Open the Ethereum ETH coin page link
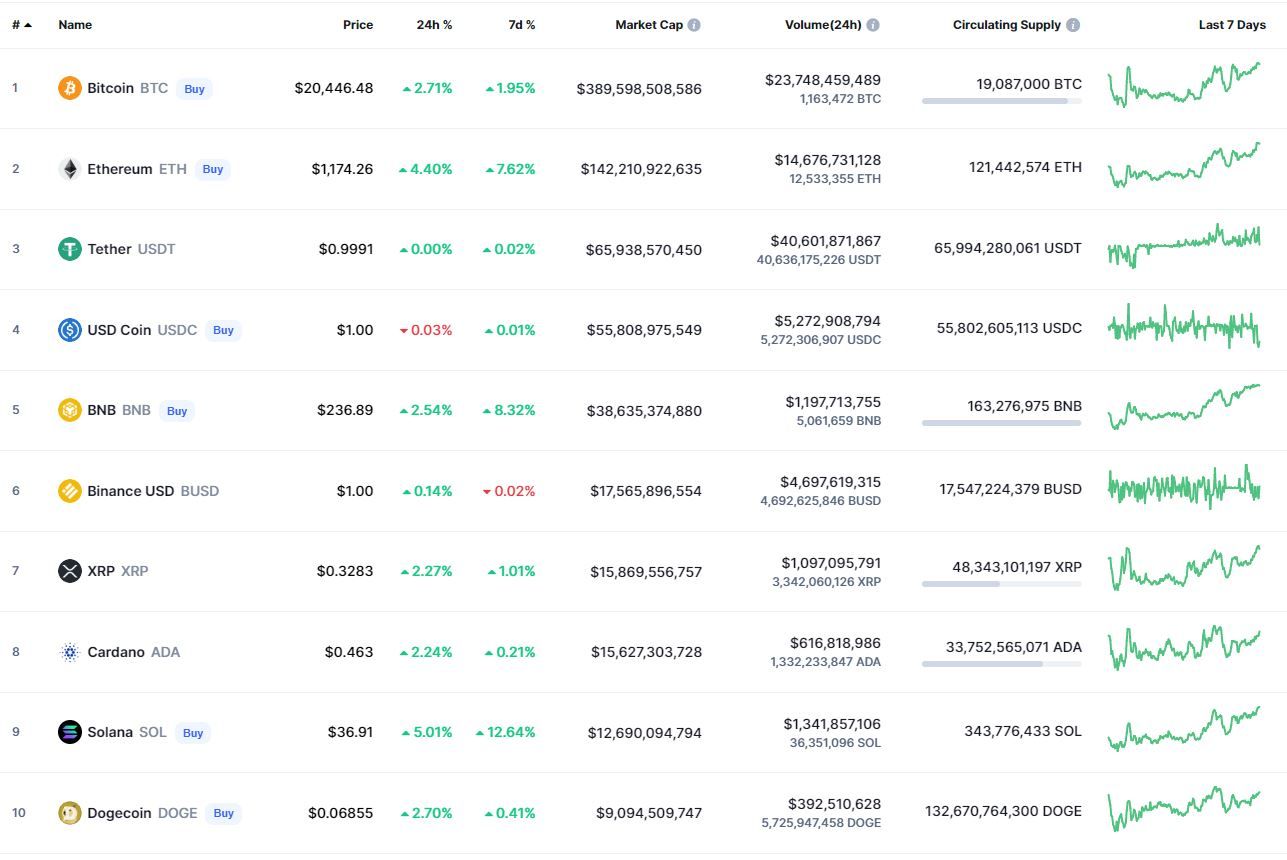This screenshot has width=1287, height=860. click(137, 169)
